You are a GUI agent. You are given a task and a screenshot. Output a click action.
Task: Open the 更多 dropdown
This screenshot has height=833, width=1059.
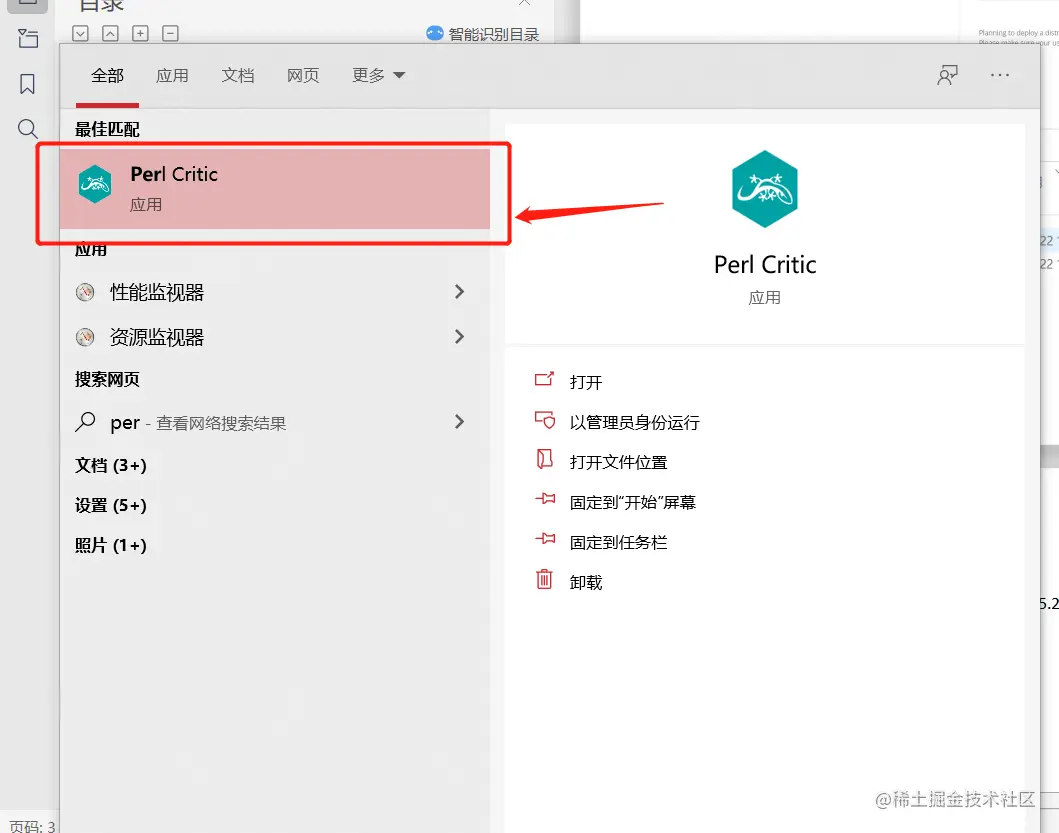378,75
